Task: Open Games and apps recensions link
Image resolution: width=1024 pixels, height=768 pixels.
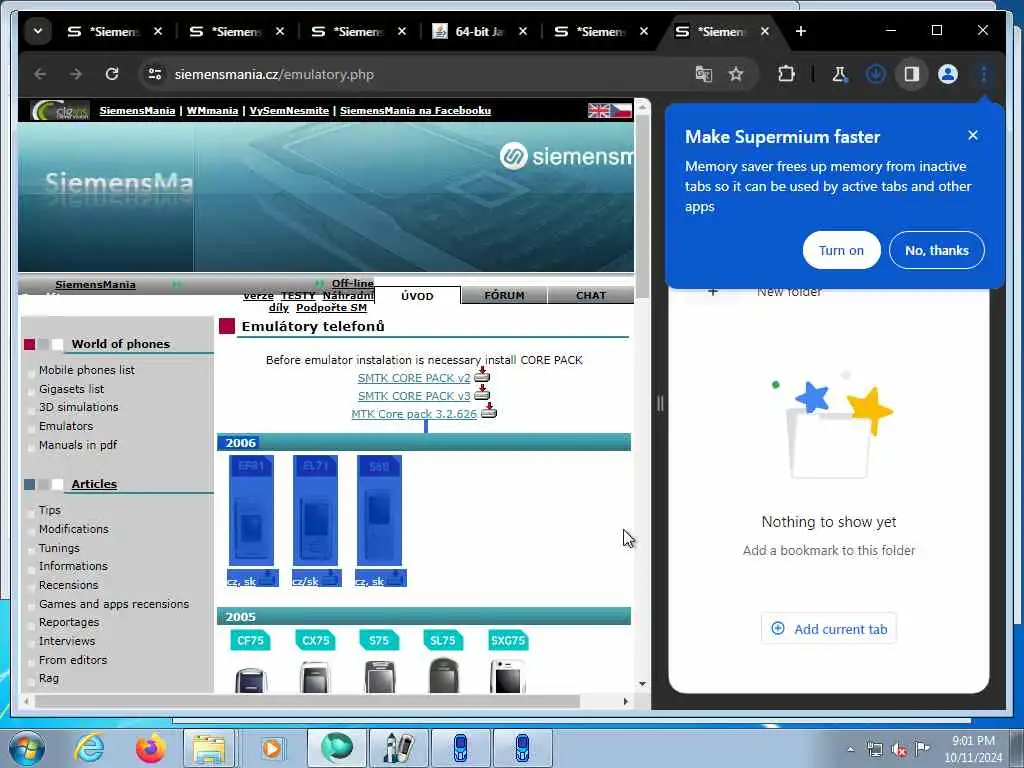Action: click(114, 604)
